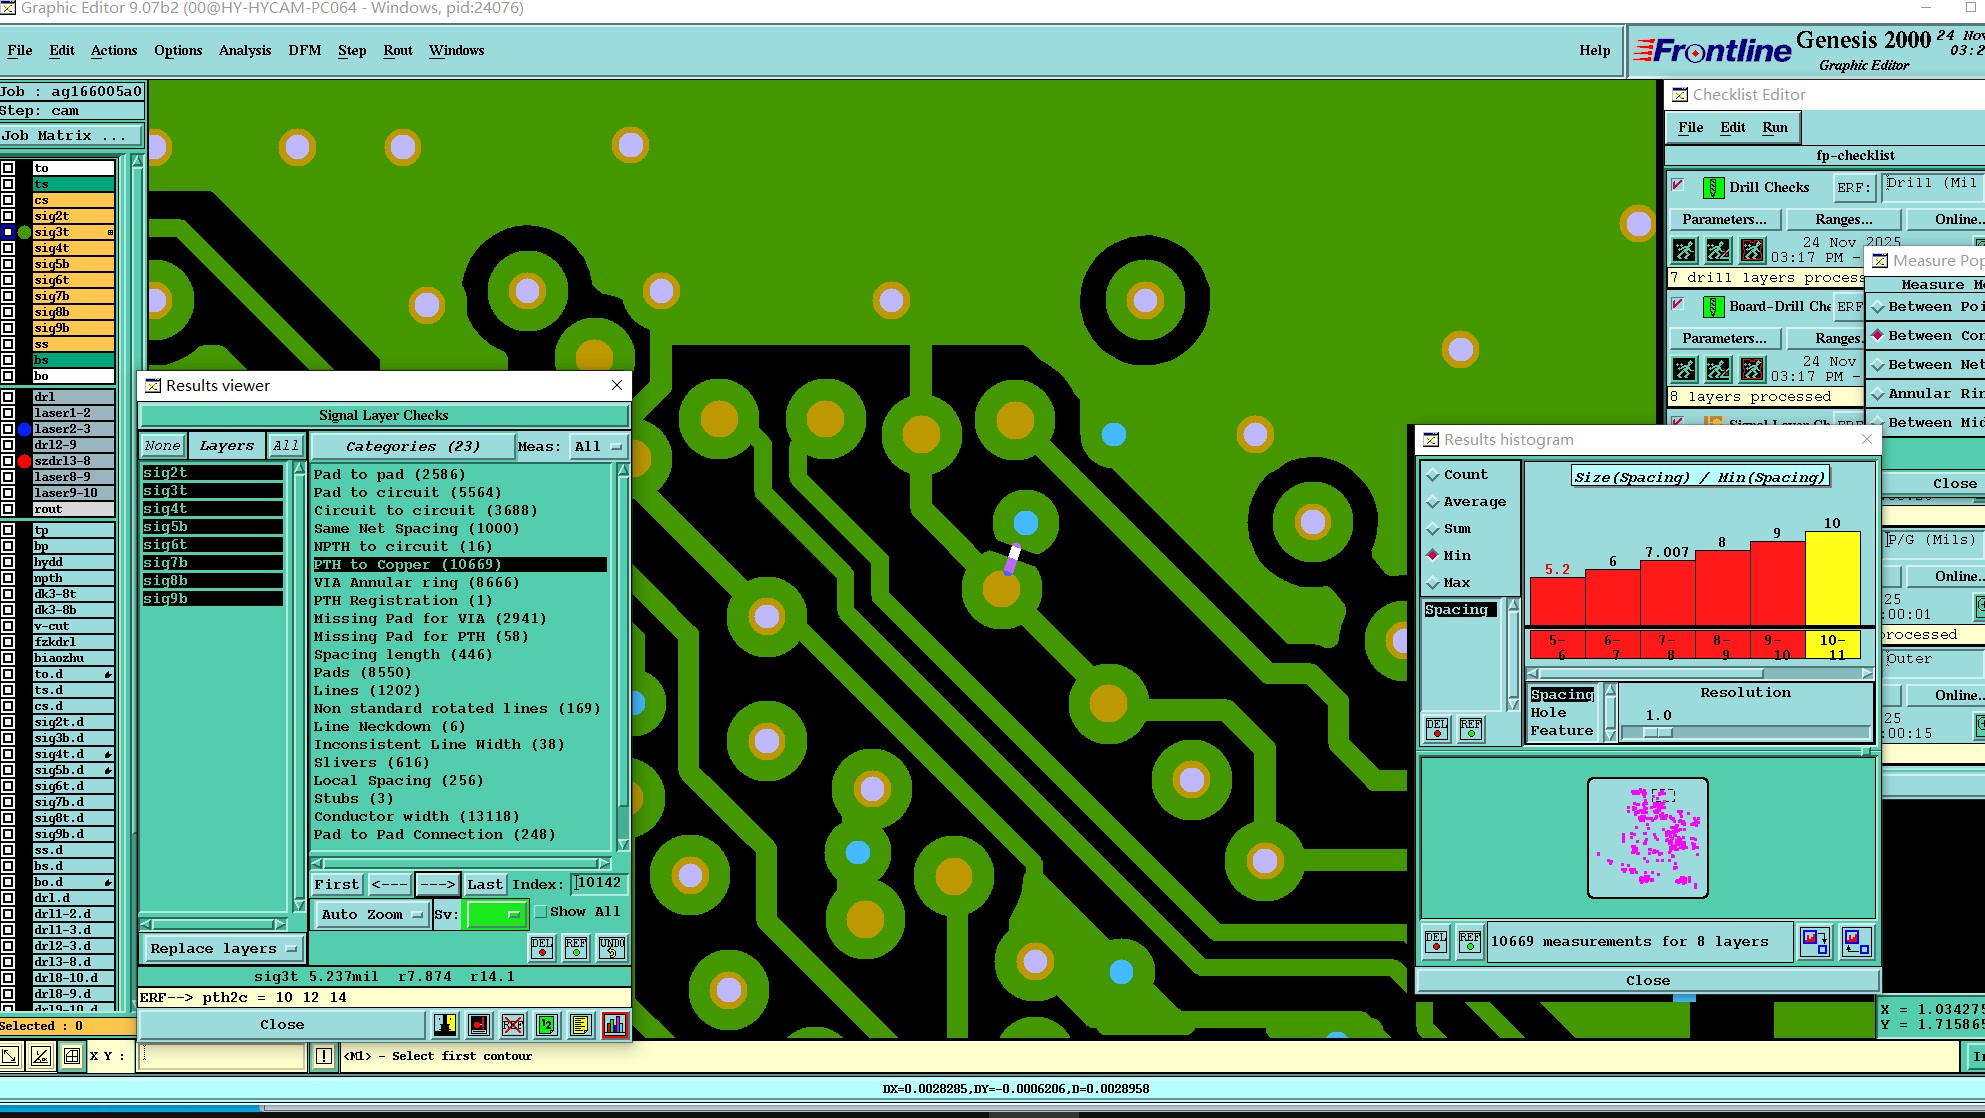Open the Analysis menu
The width and height of the screenshot is (1985, 1118).
[x=244, y=50]
